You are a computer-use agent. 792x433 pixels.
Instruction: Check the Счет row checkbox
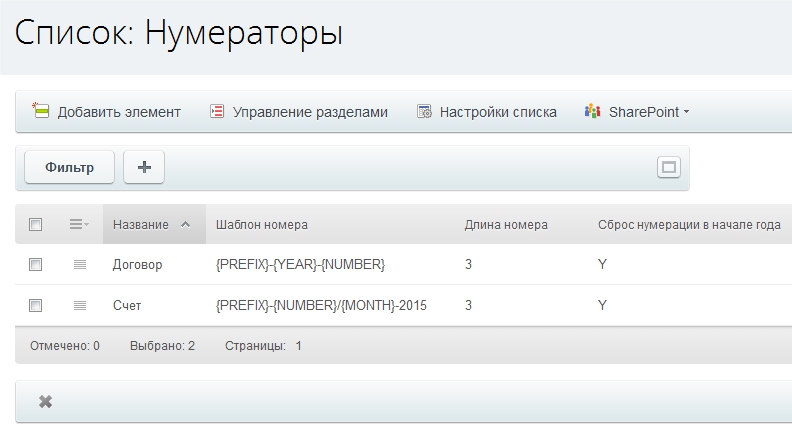click(36, 305)
